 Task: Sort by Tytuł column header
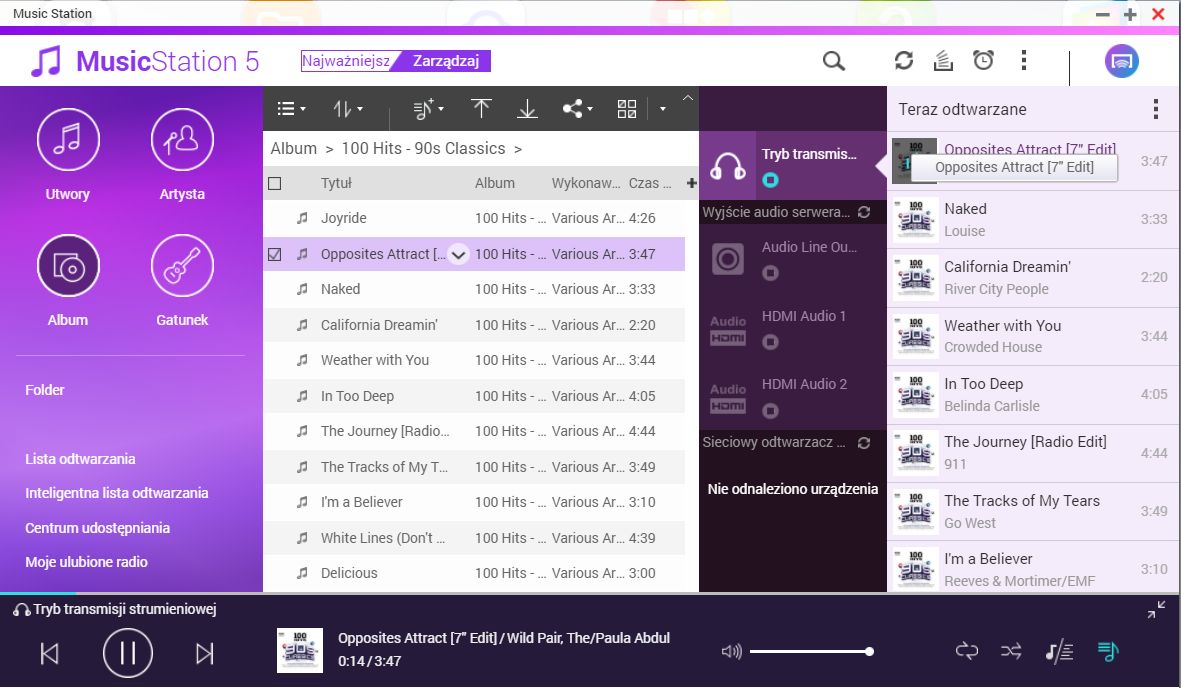point(336,183)
